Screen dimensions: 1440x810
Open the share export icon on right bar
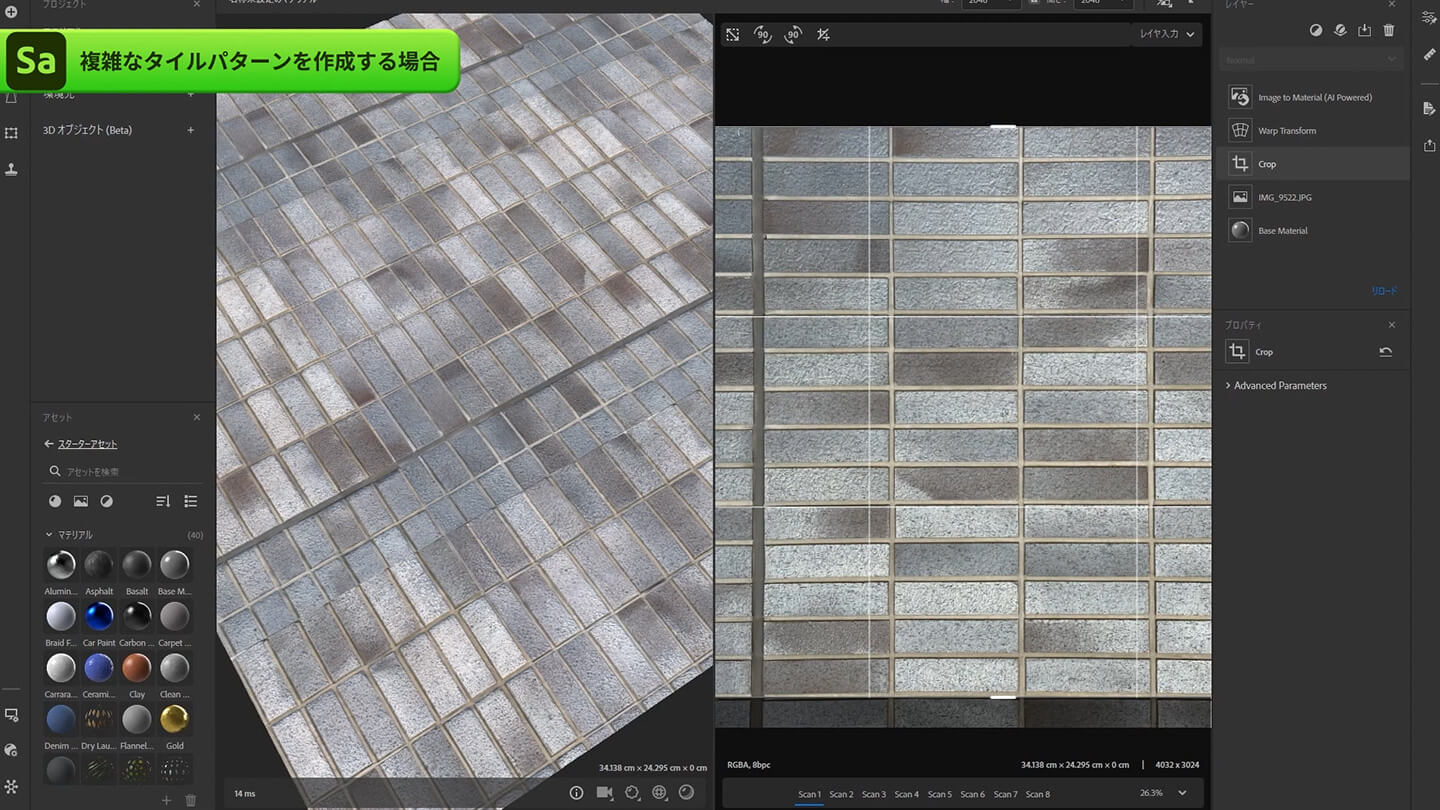pyautogui.click(x=1429, y=145)
